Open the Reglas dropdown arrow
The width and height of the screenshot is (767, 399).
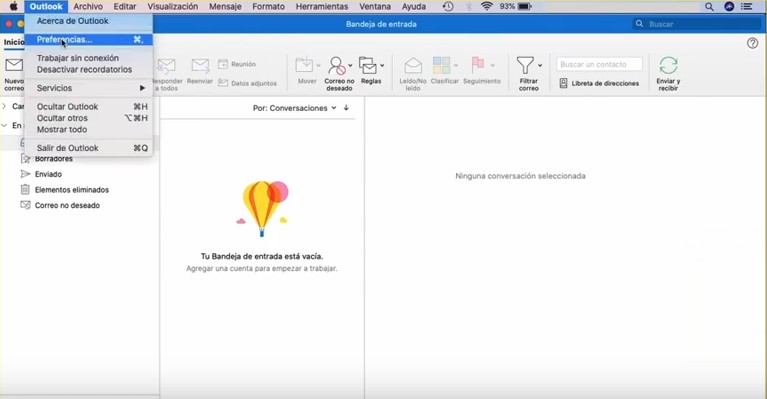(x=382, y=66)
